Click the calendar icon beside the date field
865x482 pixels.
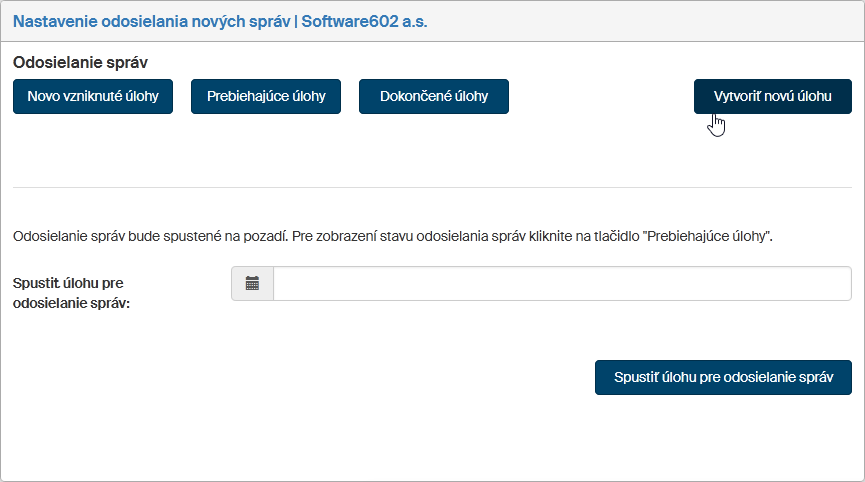(252, 284)
